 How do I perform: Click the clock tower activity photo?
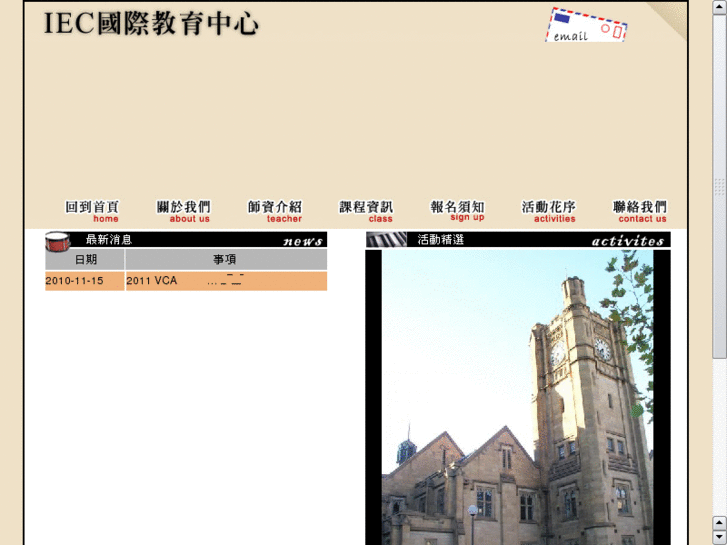tap(517, 398)
